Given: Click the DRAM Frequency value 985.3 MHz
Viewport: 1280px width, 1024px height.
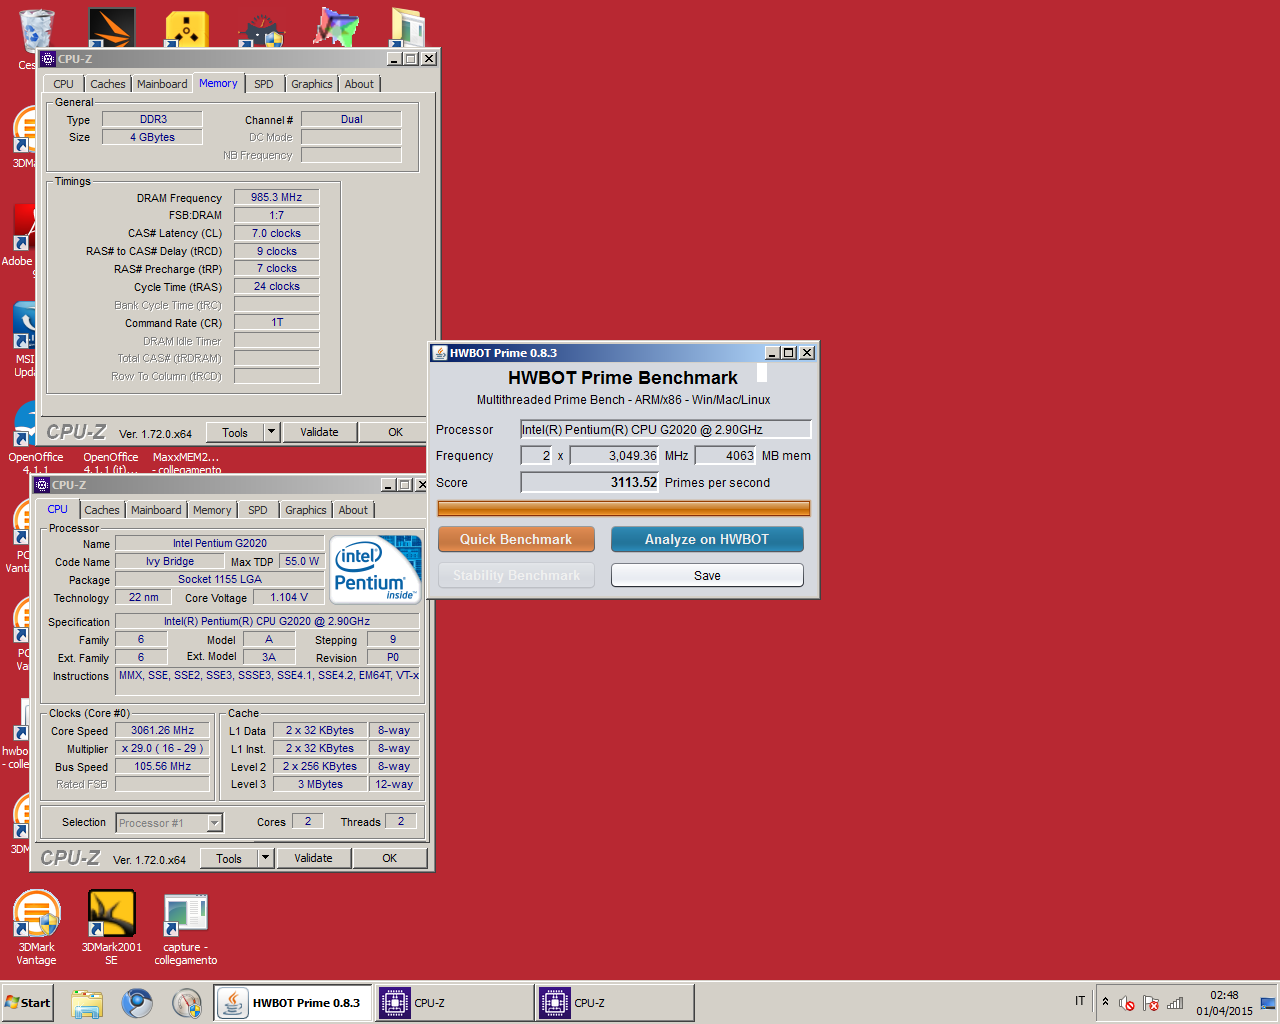Looking at the screenshot, I should (277, 197).
